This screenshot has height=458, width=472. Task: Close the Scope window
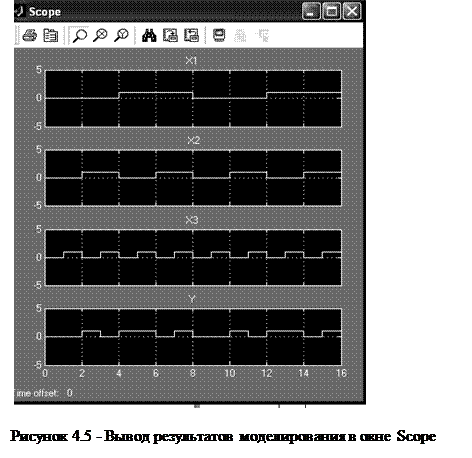tap(352, 11)
